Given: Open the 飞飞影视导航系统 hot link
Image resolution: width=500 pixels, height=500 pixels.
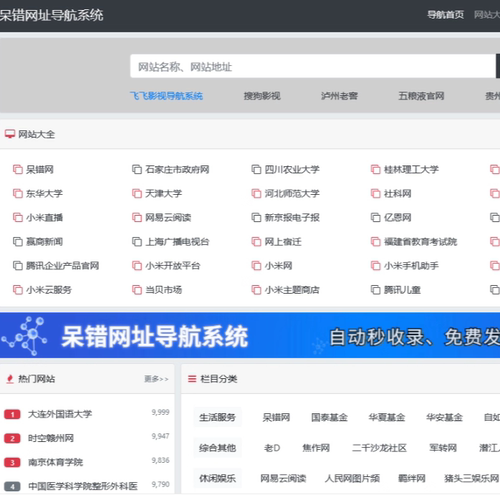Looking at the screenshot, I should coord(166,96).
